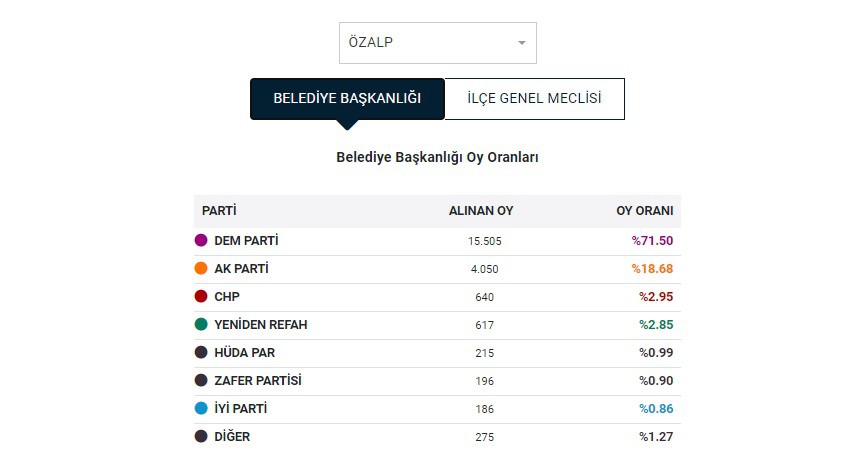This screenshot has width=852, height=465.
Task: Open the ÖZALP district dropdown
Action: click(437, 43)
